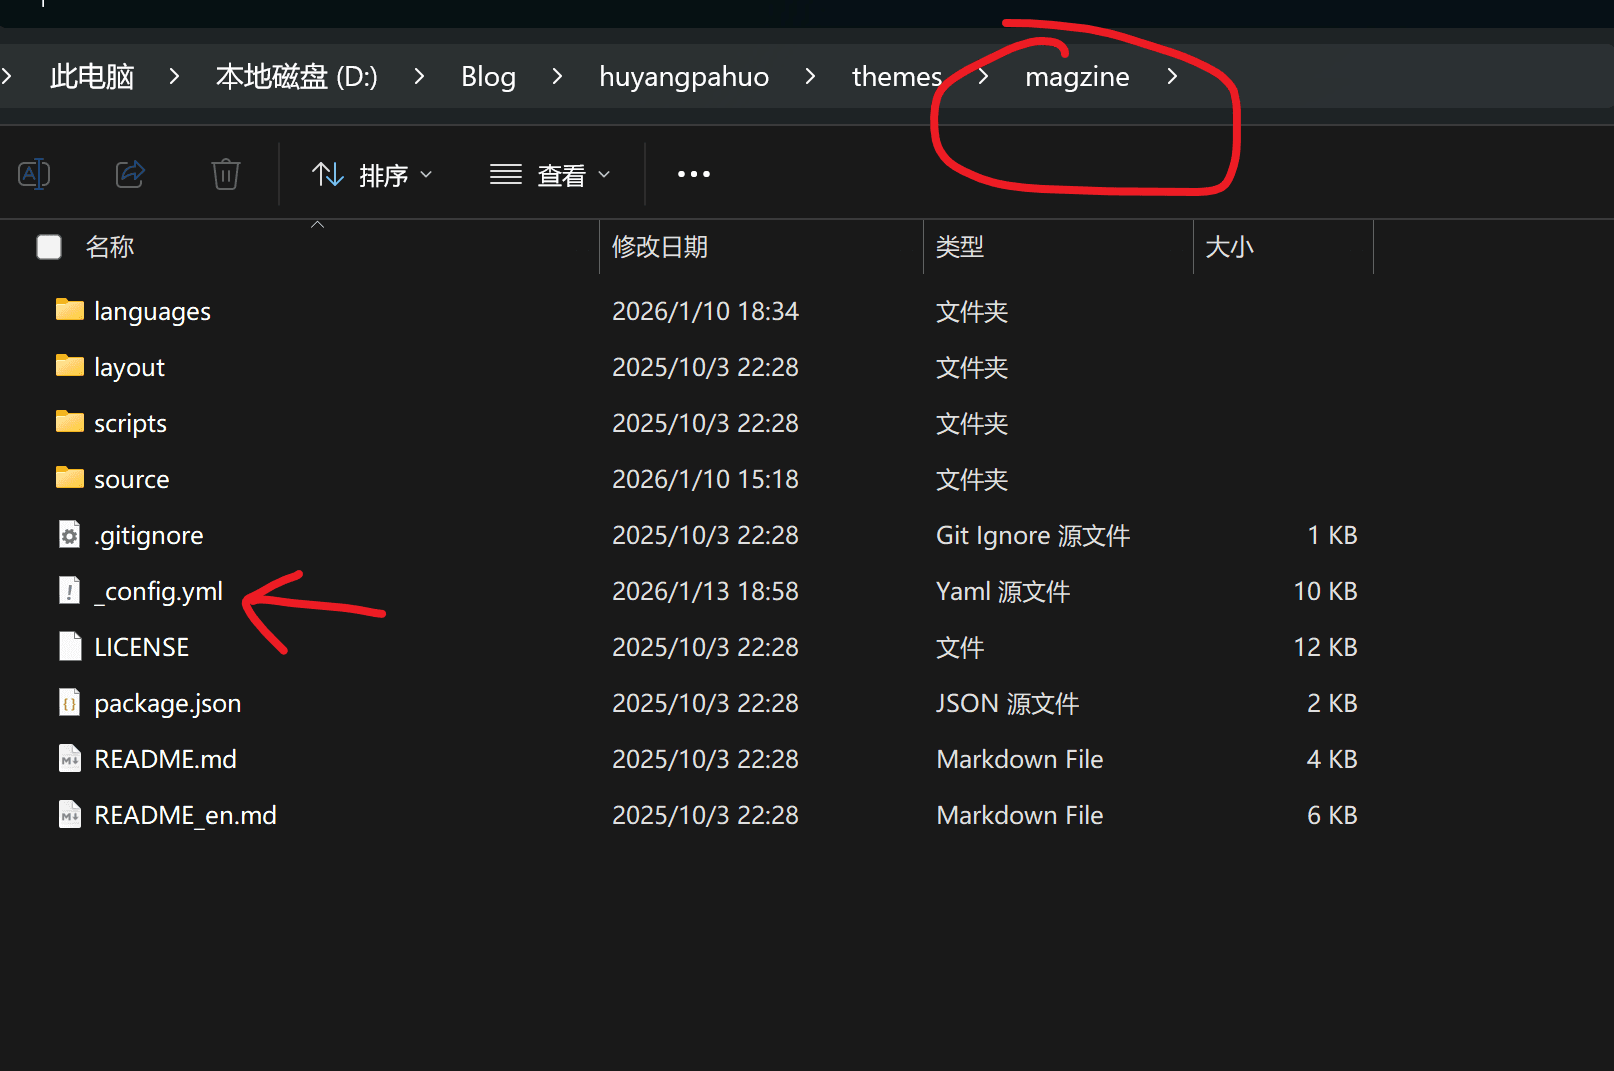Click the Share icon in toolbar
The image size is (1614, 1071).
[130, 174]
